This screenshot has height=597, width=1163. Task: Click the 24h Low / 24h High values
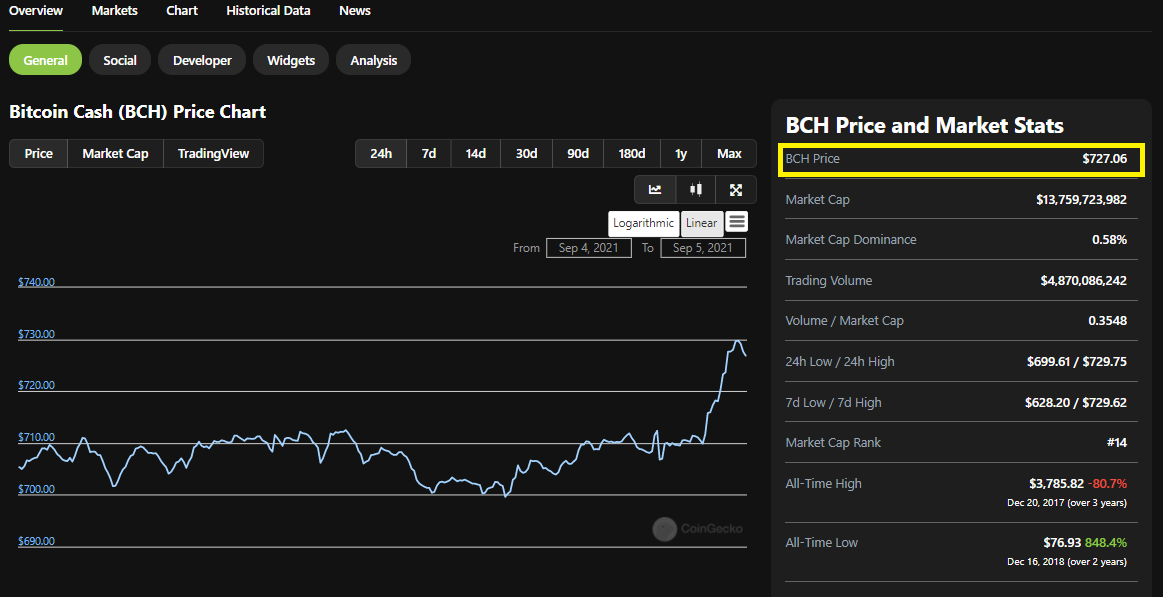pyautogui.click(x=1077, y=361)
